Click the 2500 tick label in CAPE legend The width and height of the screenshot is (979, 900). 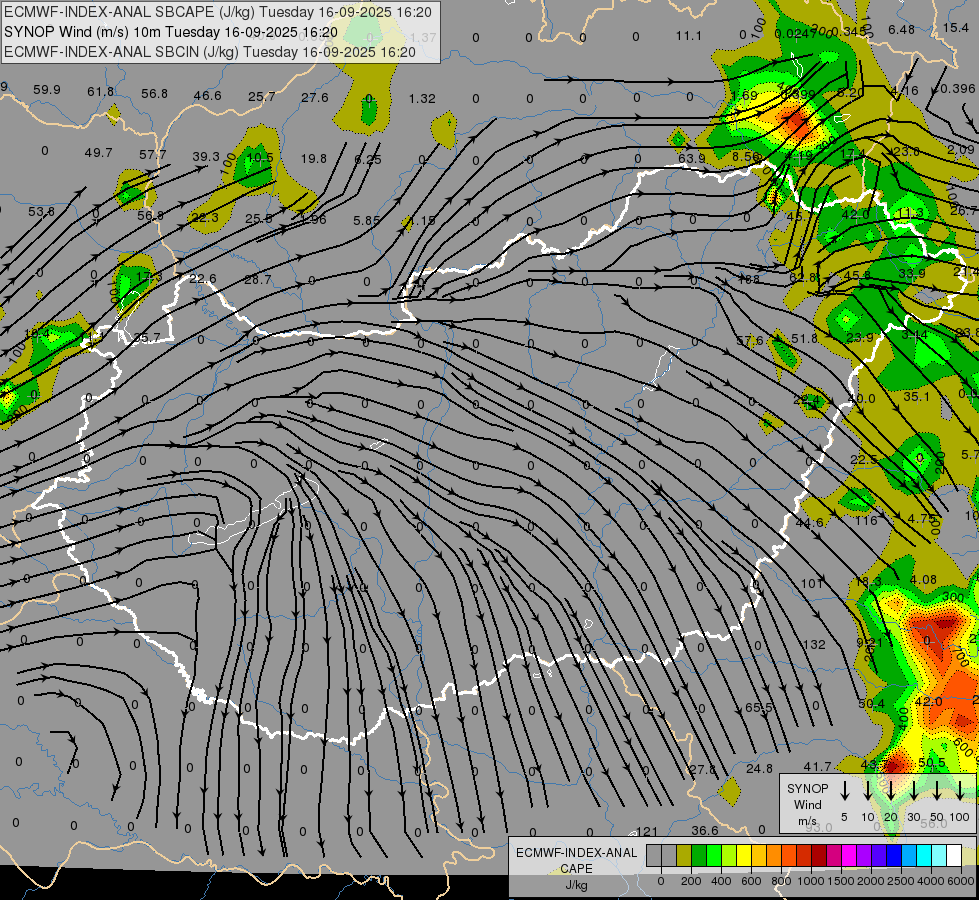coord(901,881)
